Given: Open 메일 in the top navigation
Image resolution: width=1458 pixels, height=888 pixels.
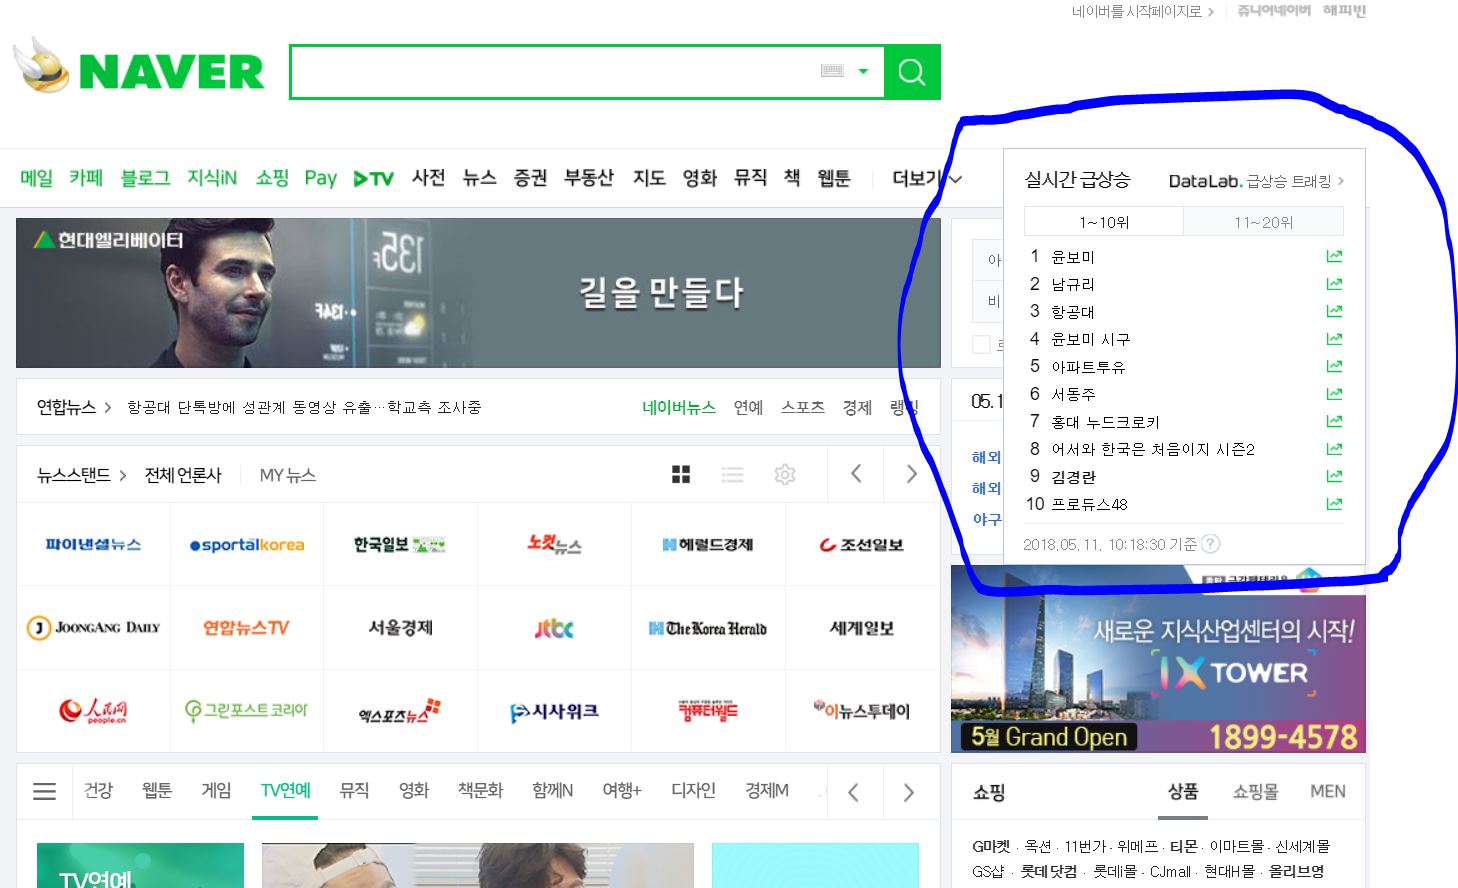Looking at the screenshot, I should (x=36, y=178).
